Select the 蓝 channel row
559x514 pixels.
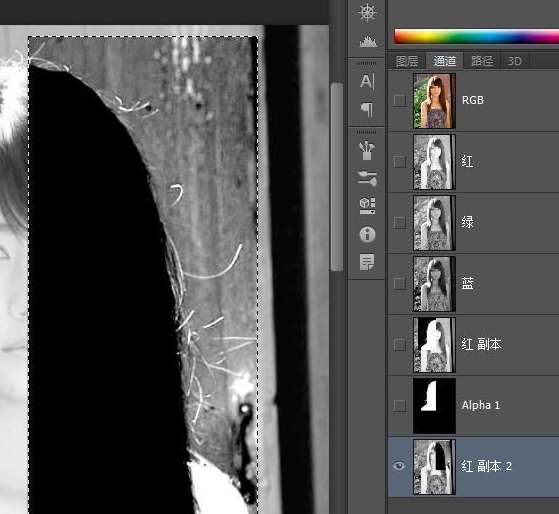473,284
